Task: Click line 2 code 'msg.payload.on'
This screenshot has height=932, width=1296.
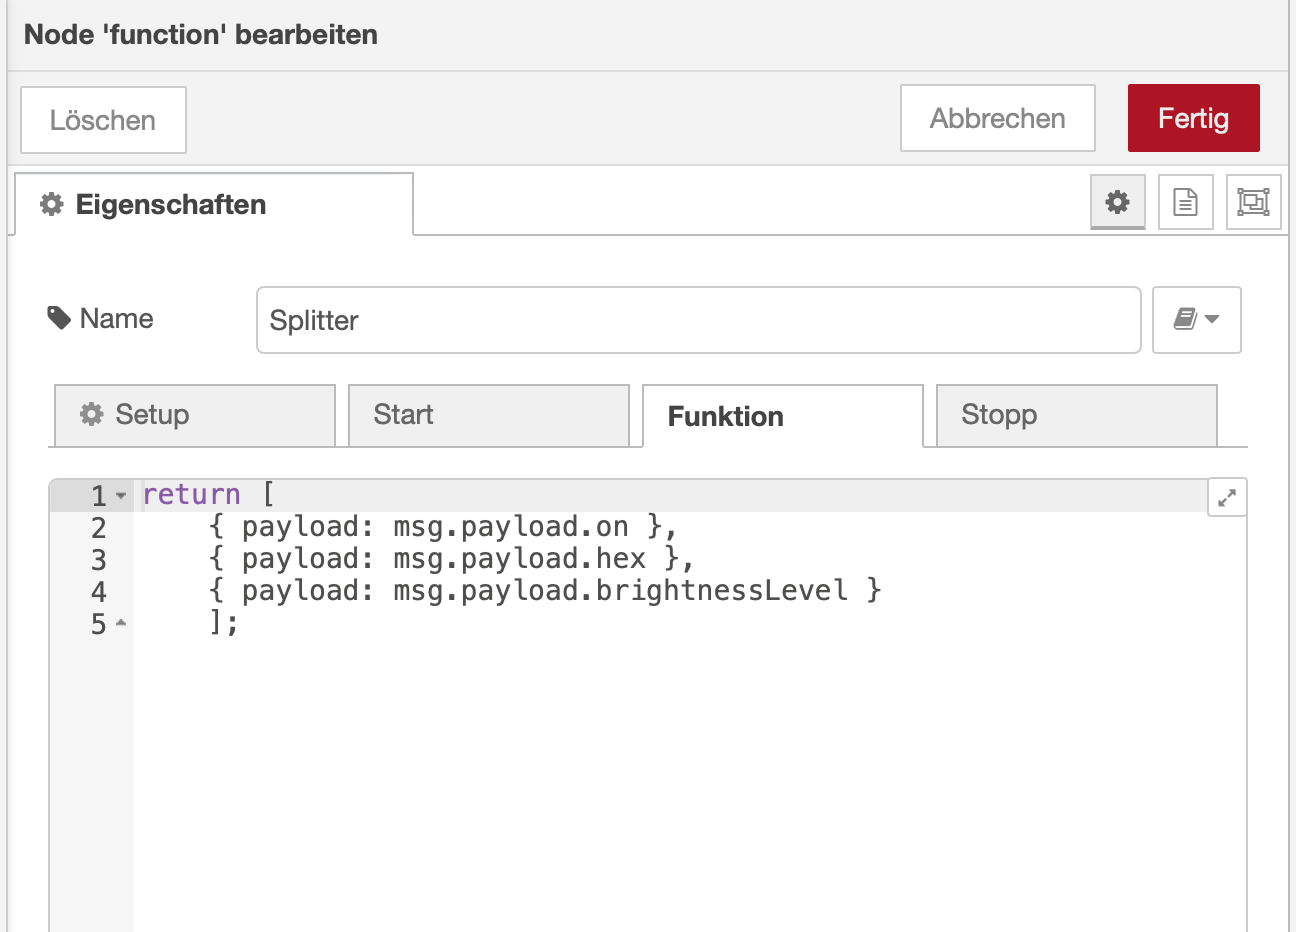Action: pyautogui.click(x=511, y=527)
